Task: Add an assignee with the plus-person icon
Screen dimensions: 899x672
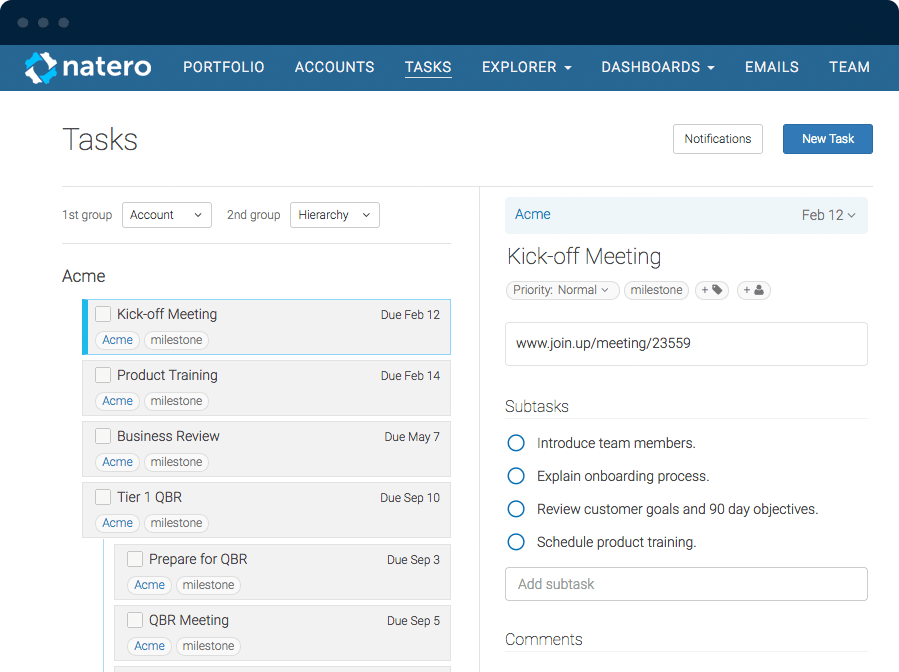Action: 753,290
